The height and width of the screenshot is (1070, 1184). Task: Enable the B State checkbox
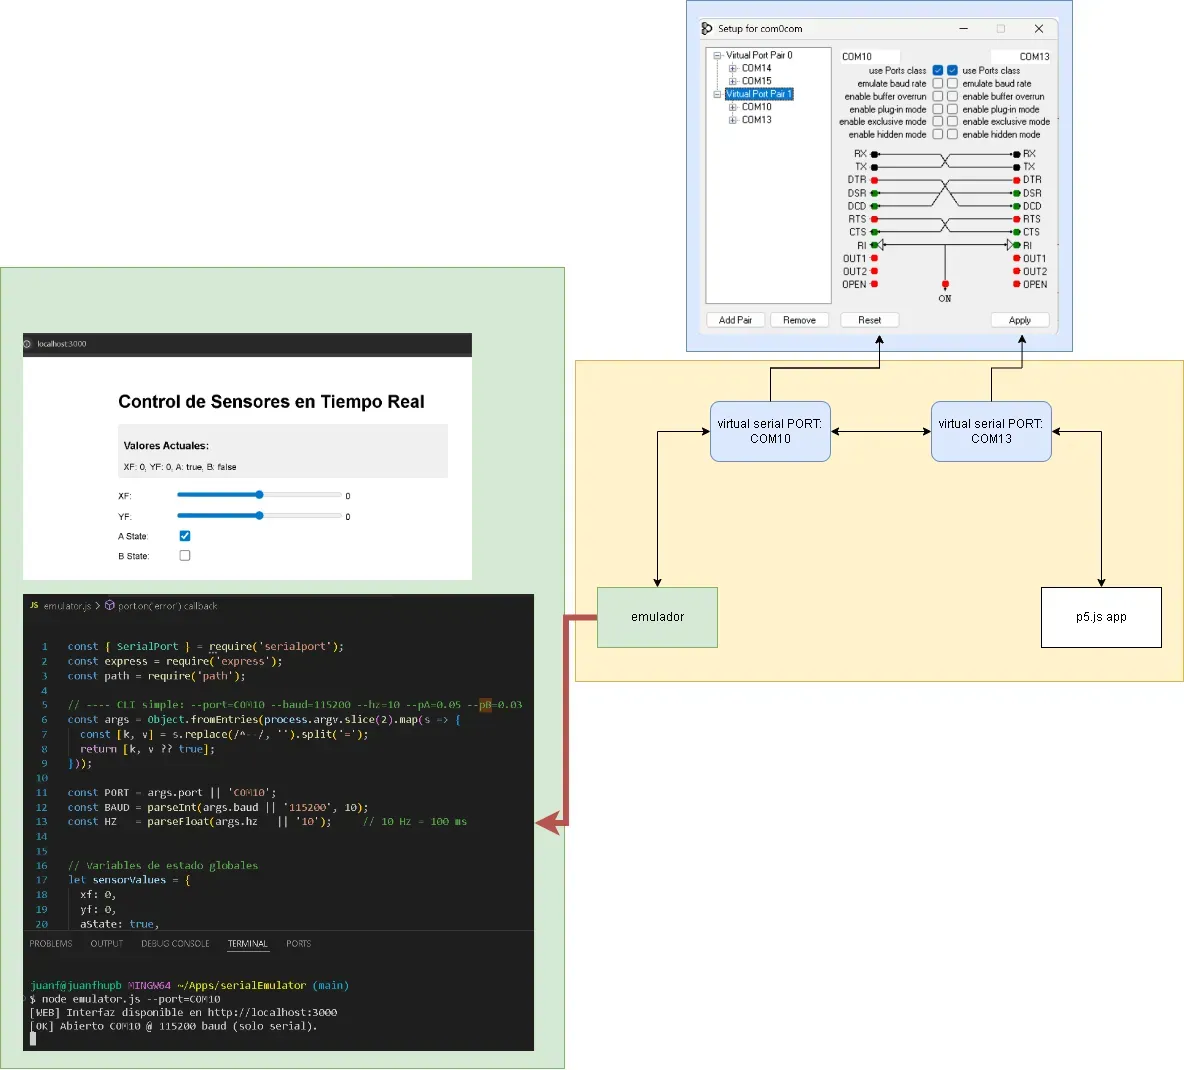[x=185, y=556]
